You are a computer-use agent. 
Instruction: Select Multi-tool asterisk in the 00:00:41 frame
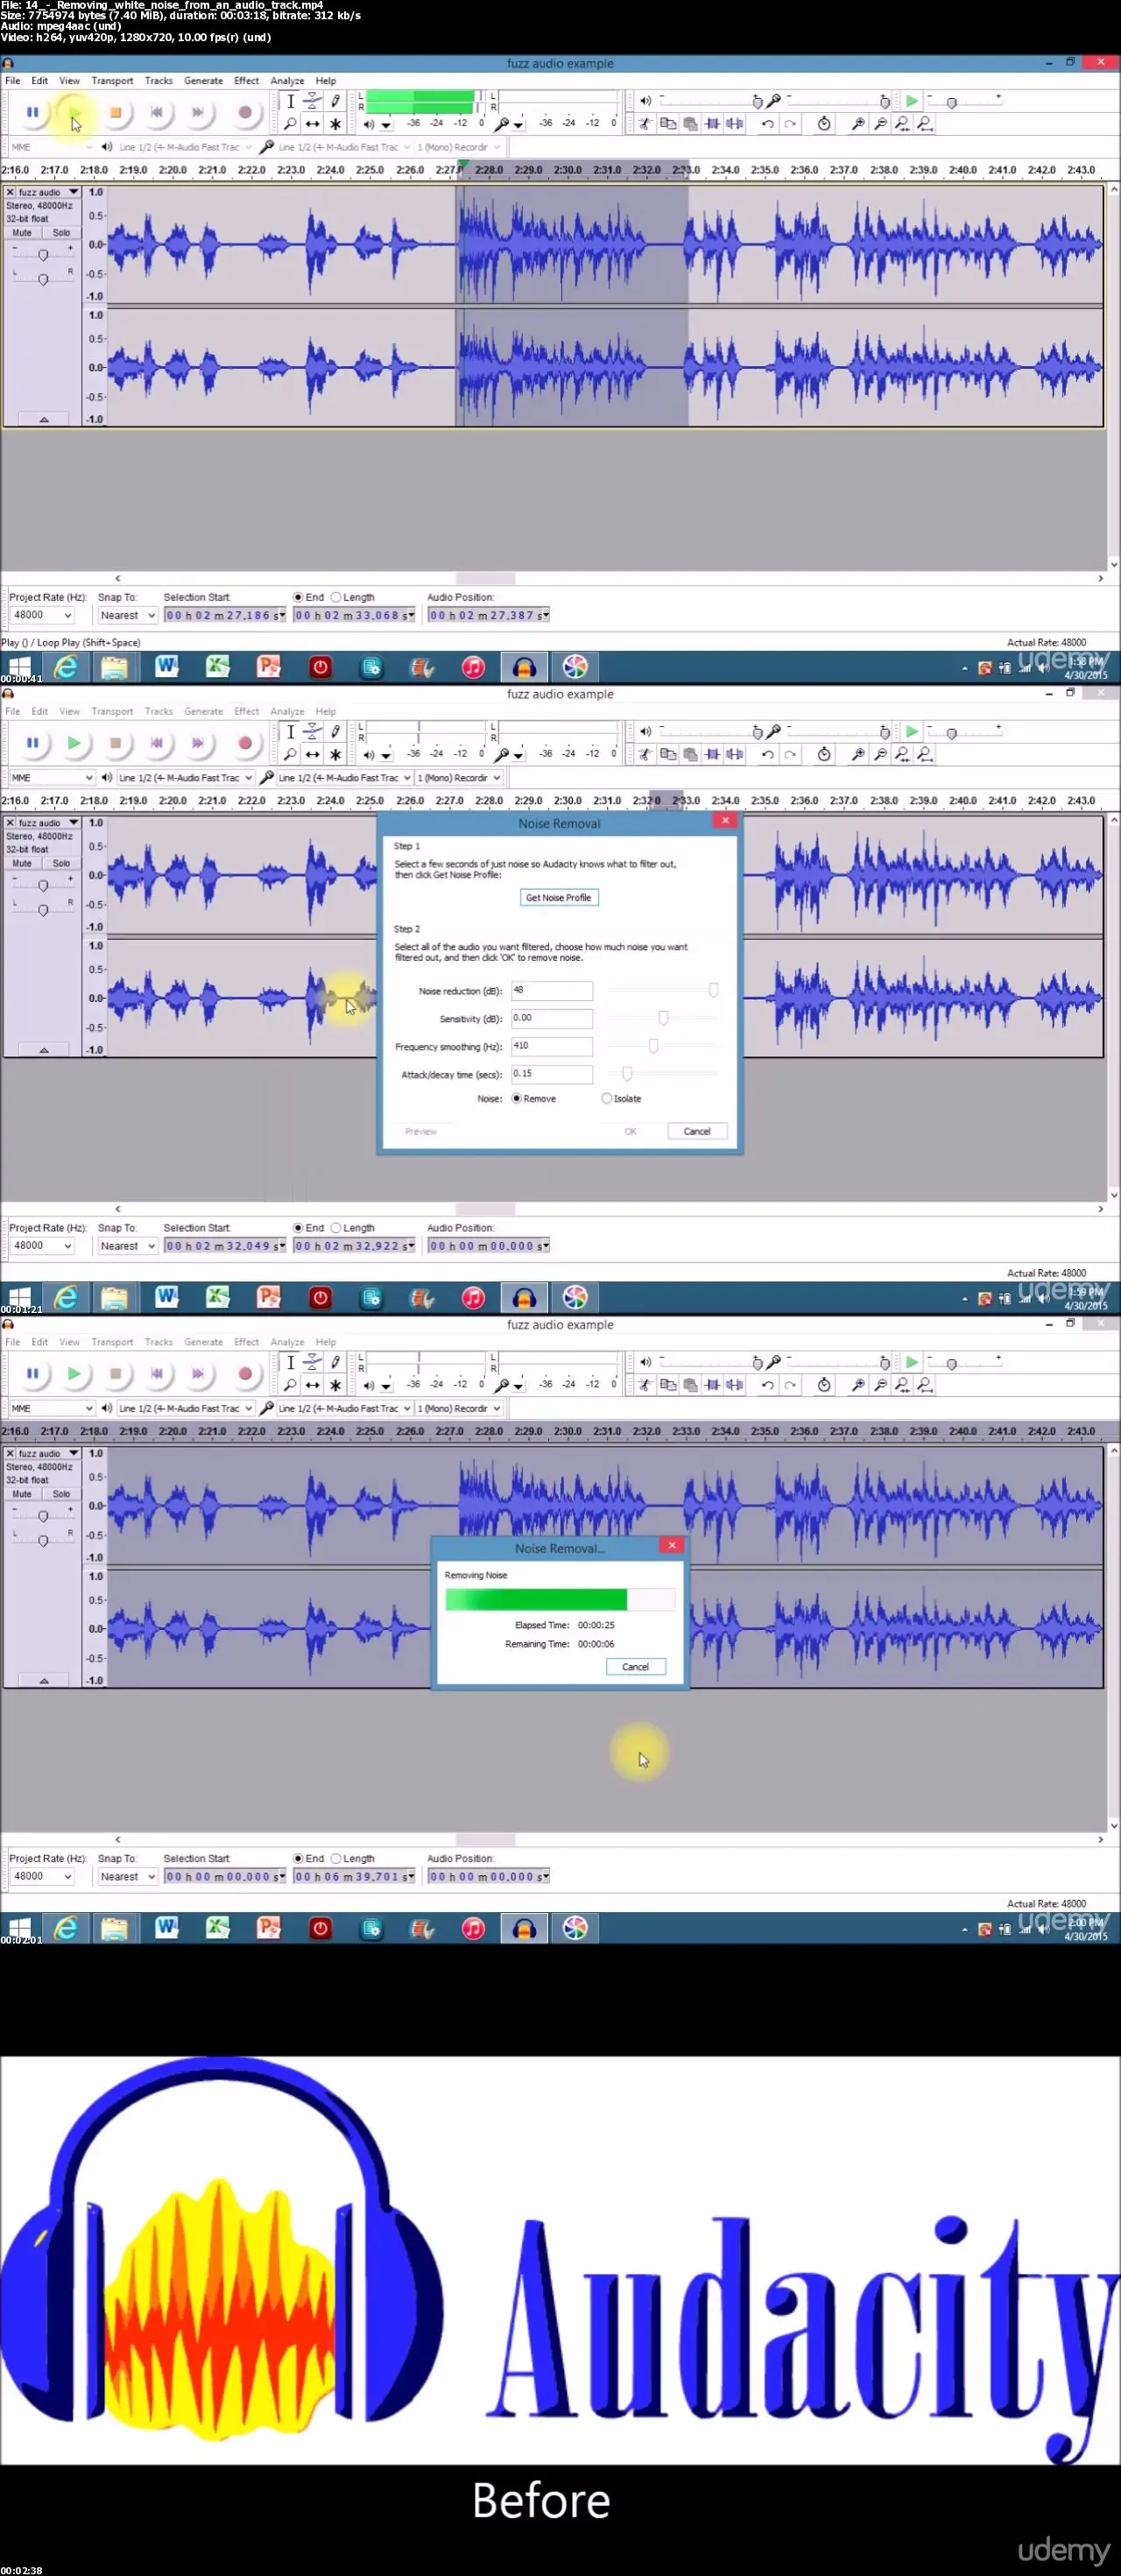(x=336, y=124)
